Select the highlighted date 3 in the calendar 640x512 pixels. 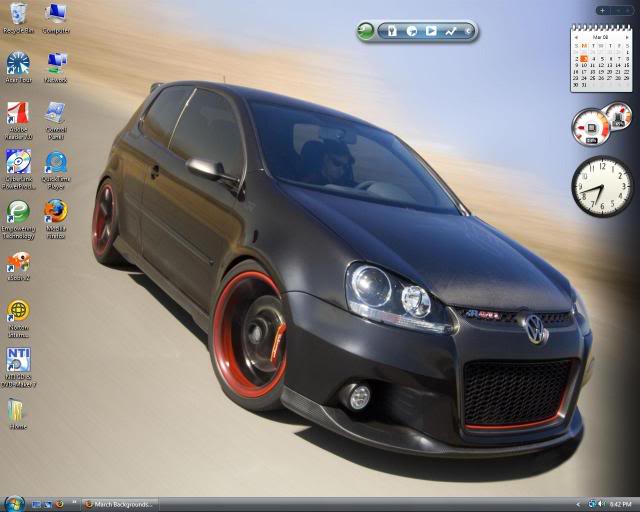coord(584,59)
